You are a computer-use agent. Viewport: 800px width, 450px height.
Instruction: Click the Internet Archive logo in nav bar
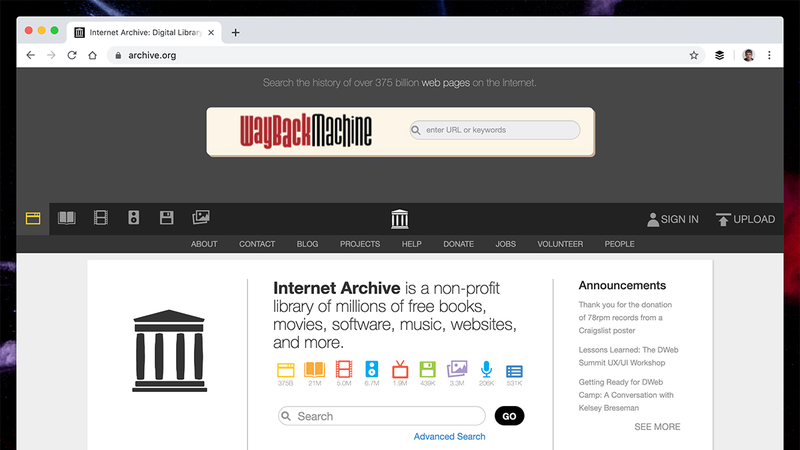[x=399, y=219]
